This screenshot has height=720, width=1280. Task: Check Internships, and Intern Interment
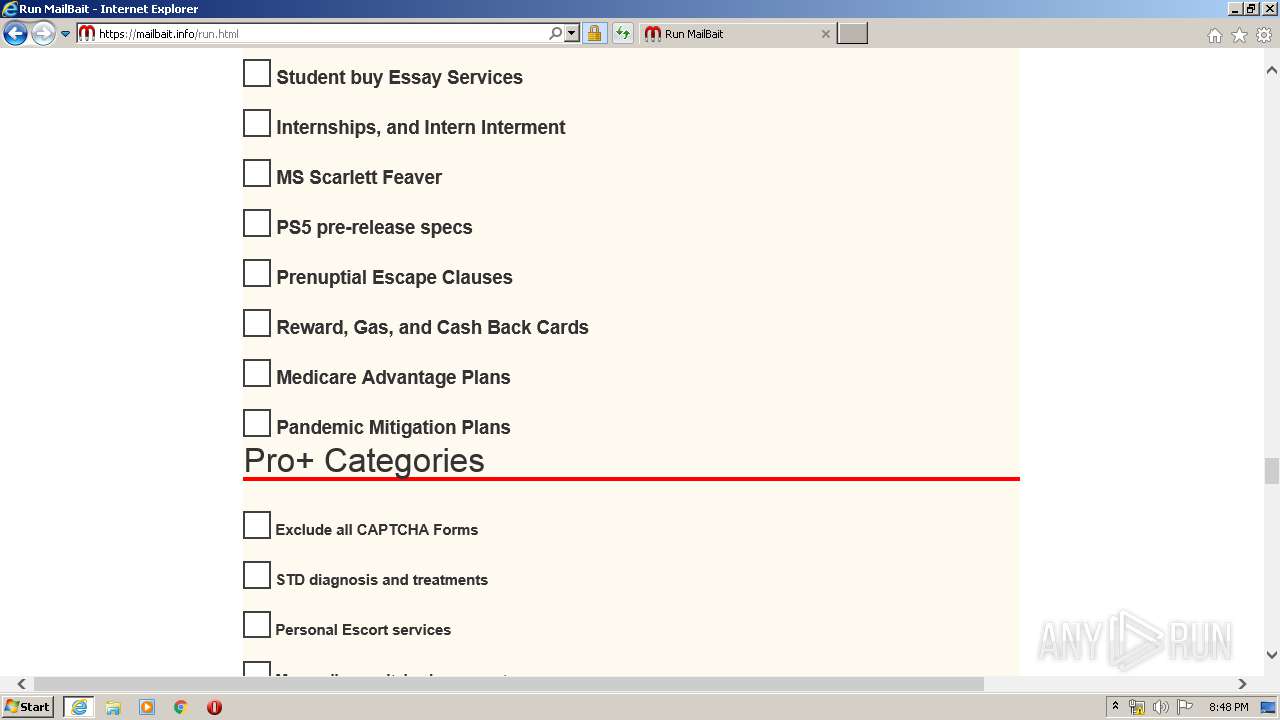(x=257, y=123)
